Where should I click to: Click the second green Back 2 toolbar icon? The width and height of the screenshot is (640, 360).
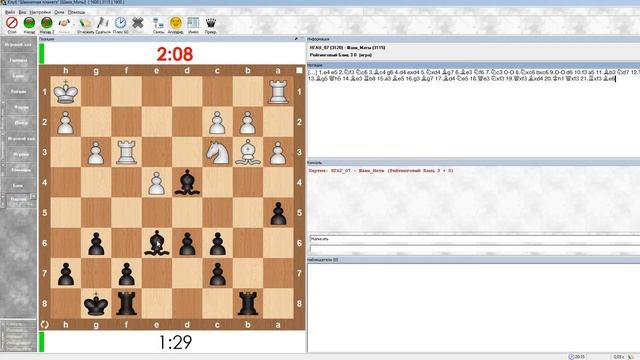[47, 23]
